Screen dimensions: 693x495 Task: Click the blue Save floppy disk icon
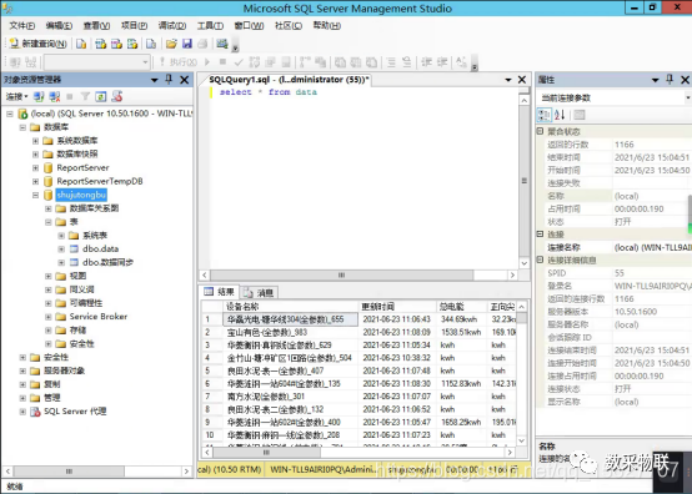click(x=187, y=44)
